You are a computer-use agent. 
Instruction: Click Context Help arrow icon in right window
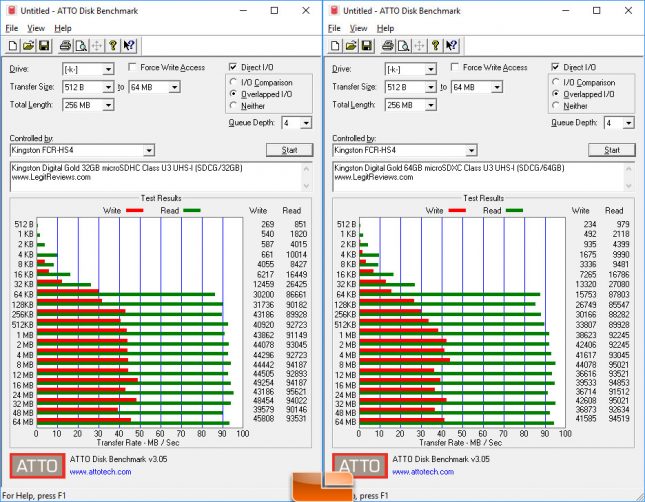click(x=451, y=45)
